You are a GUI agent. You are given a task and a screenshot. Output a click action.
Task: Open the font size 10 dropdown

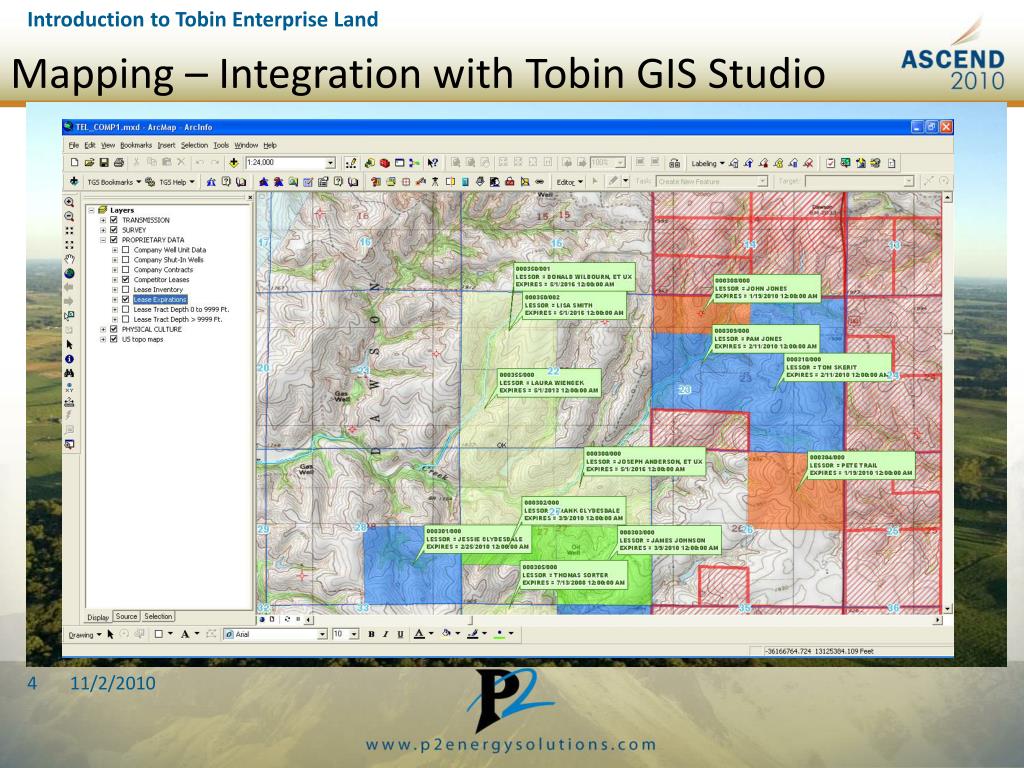coord(354,634)
